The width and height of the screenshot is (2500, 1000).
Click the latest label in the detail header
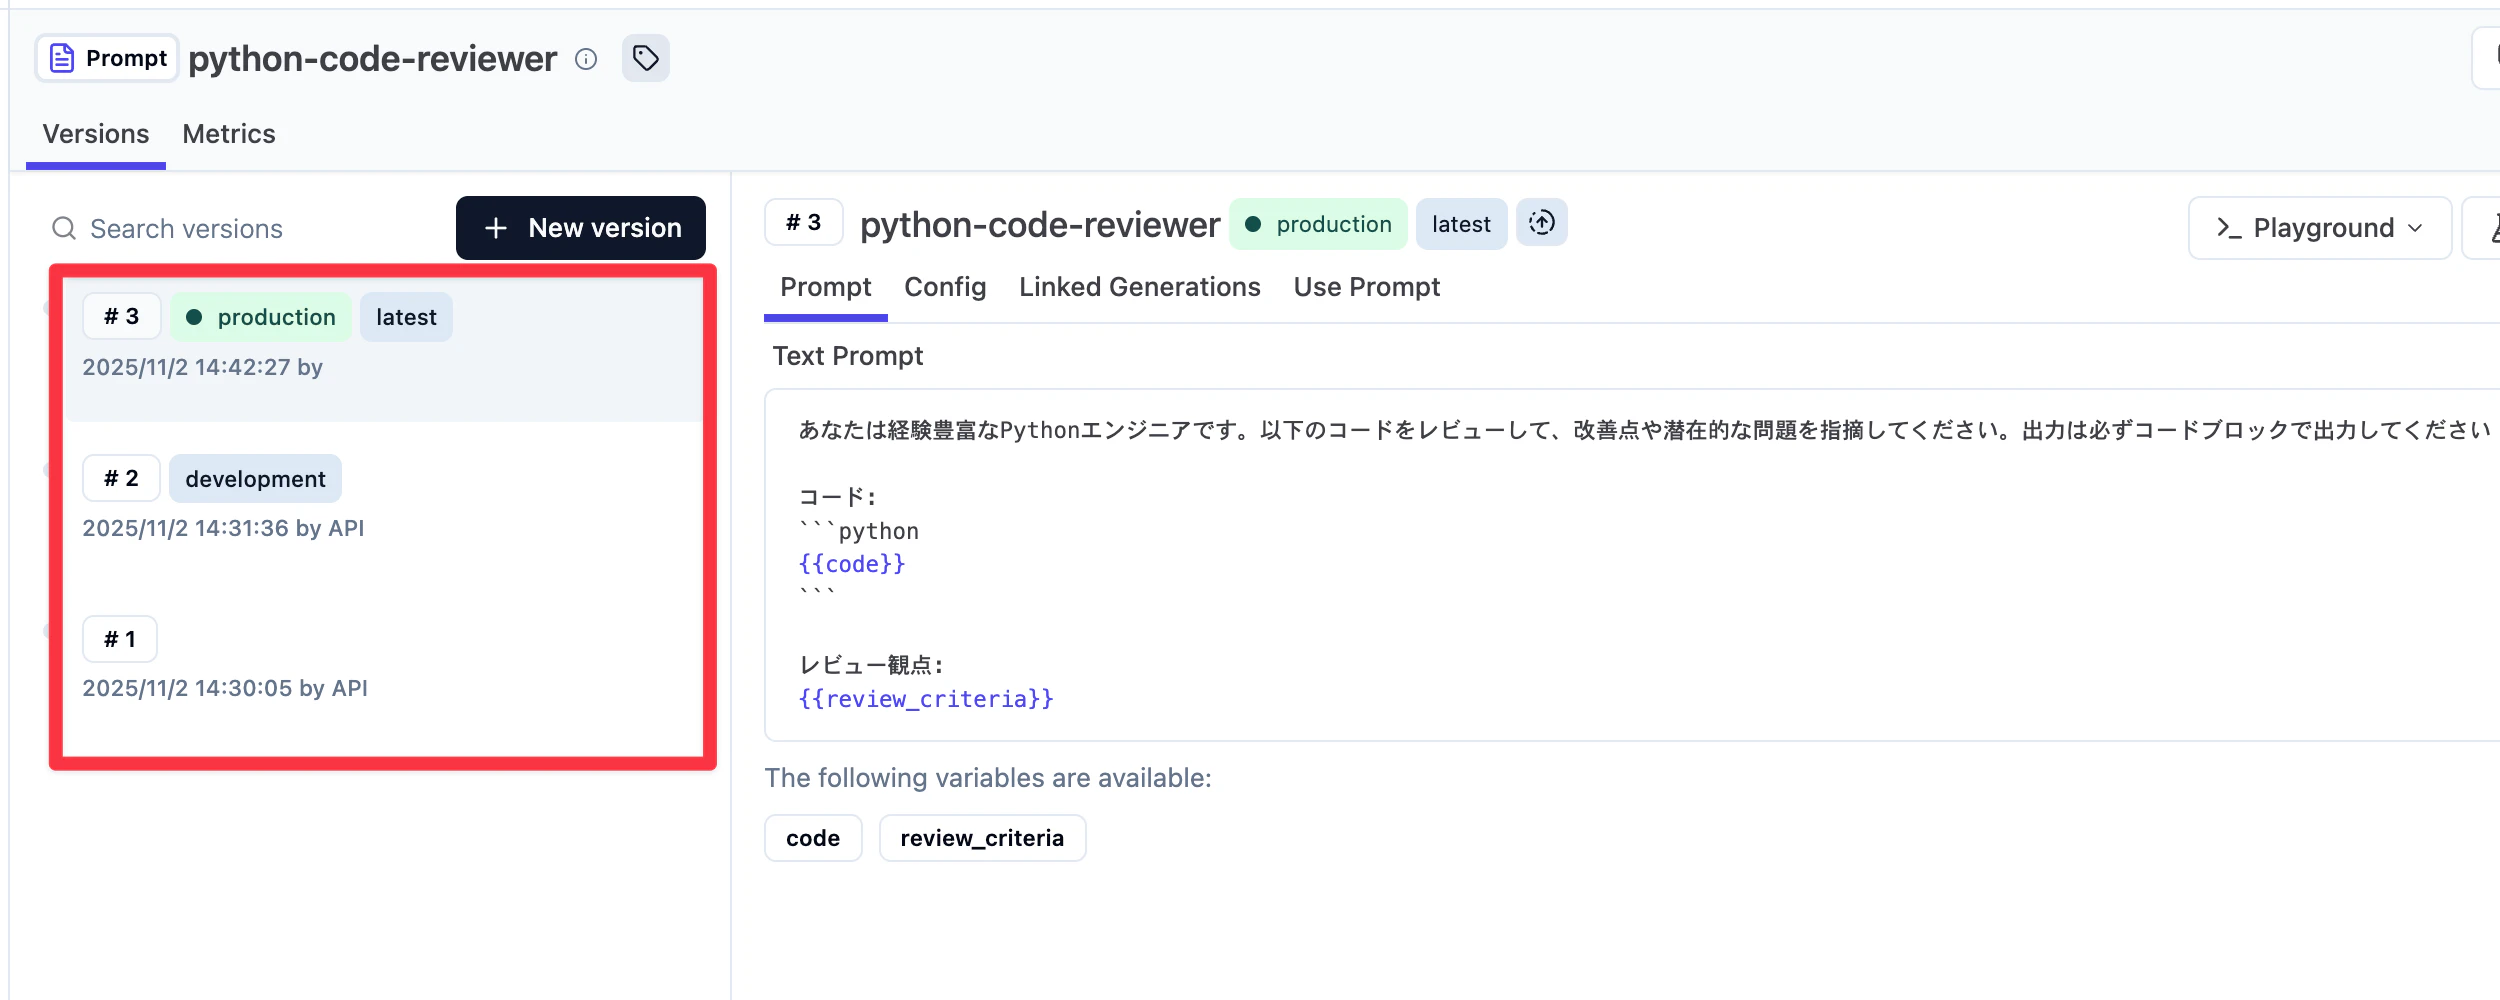click(x=1461, y=224)
